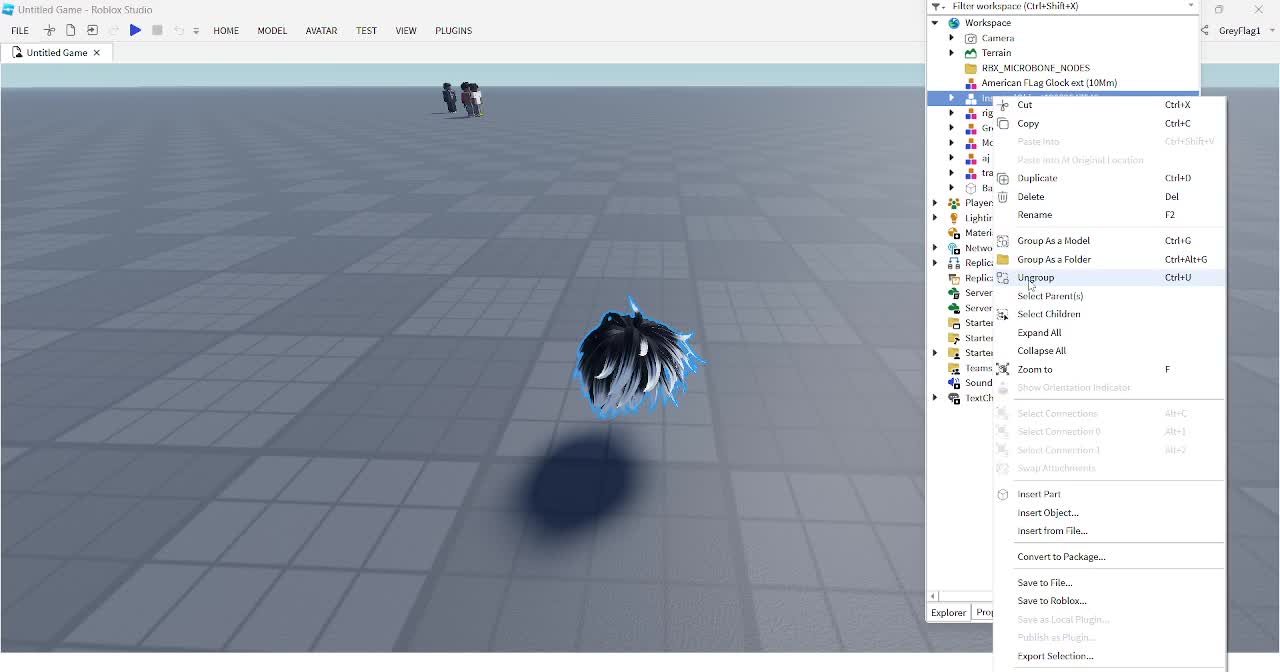Screen dimensions: 1280x672
Task: Click the Cut icon in the context menu
Action: (x=1003, y=105)
